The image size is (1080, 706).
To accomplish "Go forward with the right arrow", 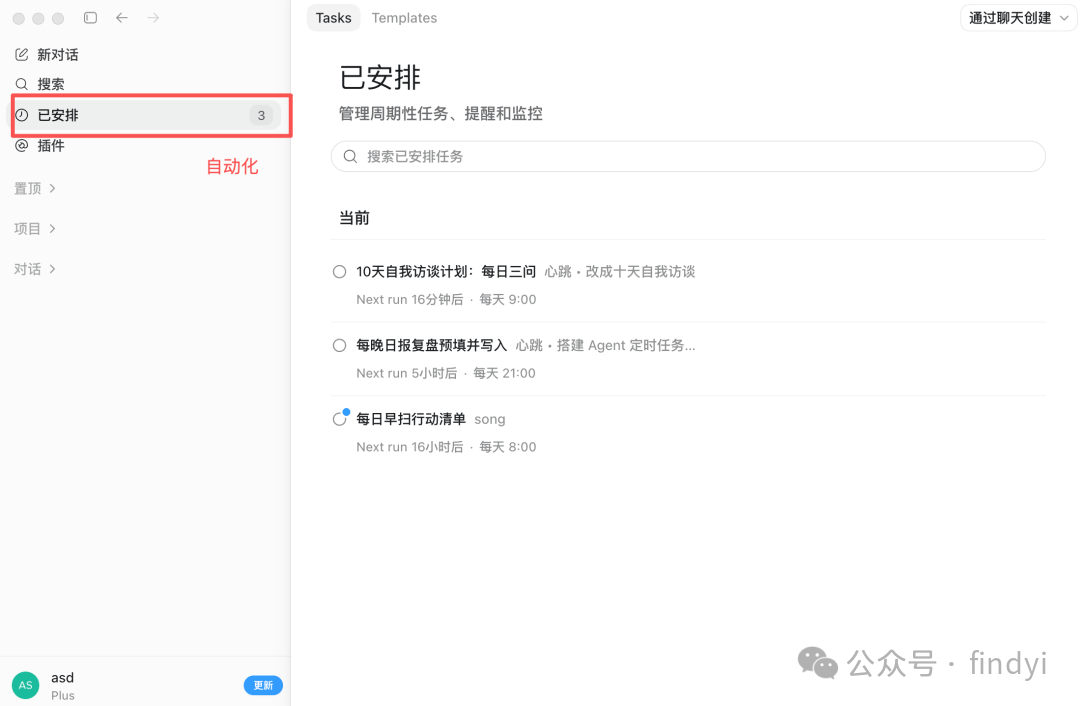I will click(153, 18).
